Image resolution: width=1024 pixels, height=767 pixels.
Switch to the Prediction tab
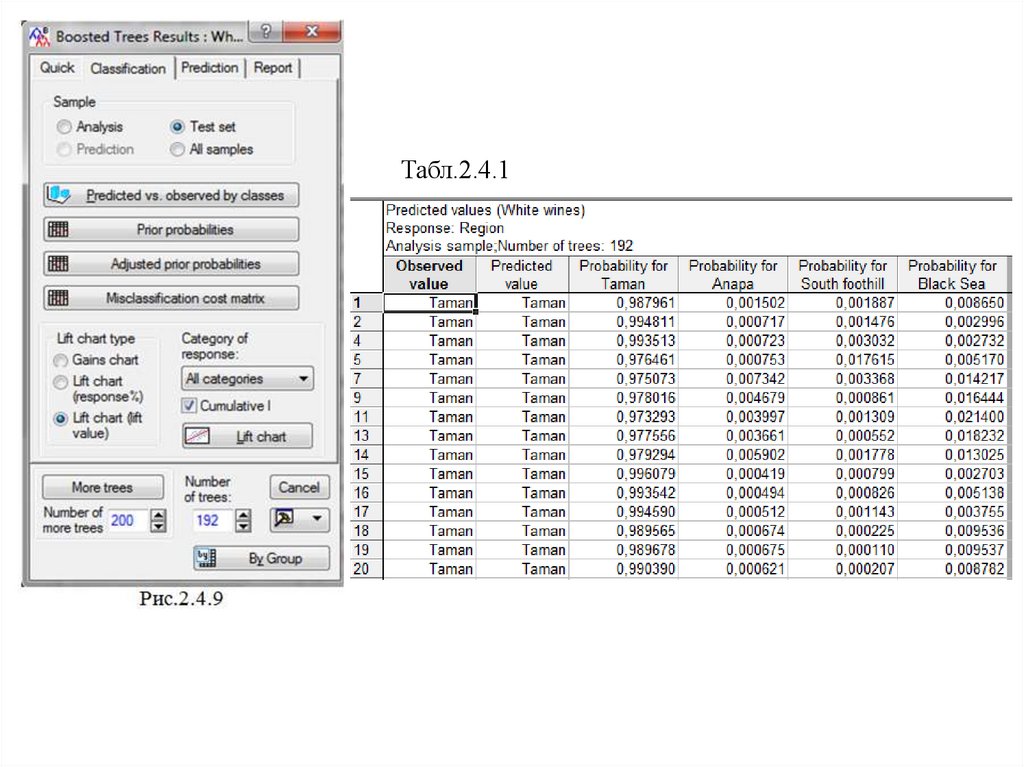click(x=210, y=68)
